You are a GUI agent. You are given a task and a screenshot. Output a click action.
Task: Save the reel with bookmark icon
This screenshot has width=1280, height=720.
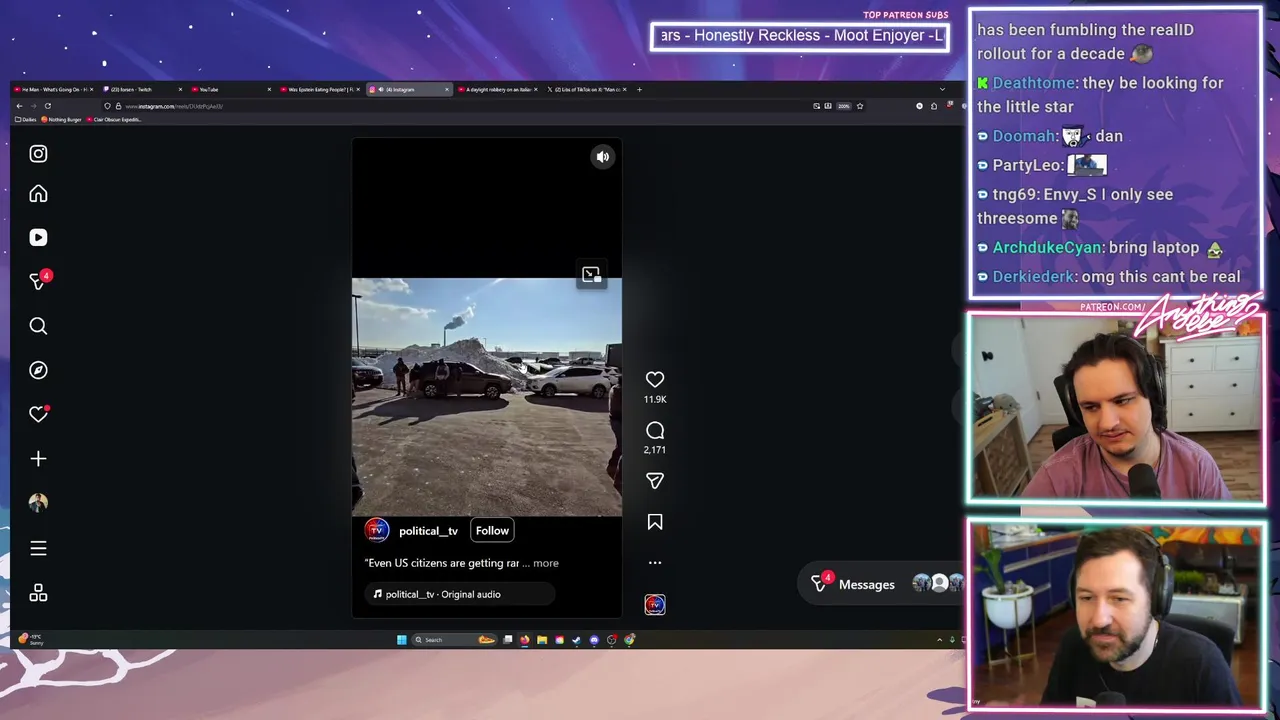click(x=655, y=522)
